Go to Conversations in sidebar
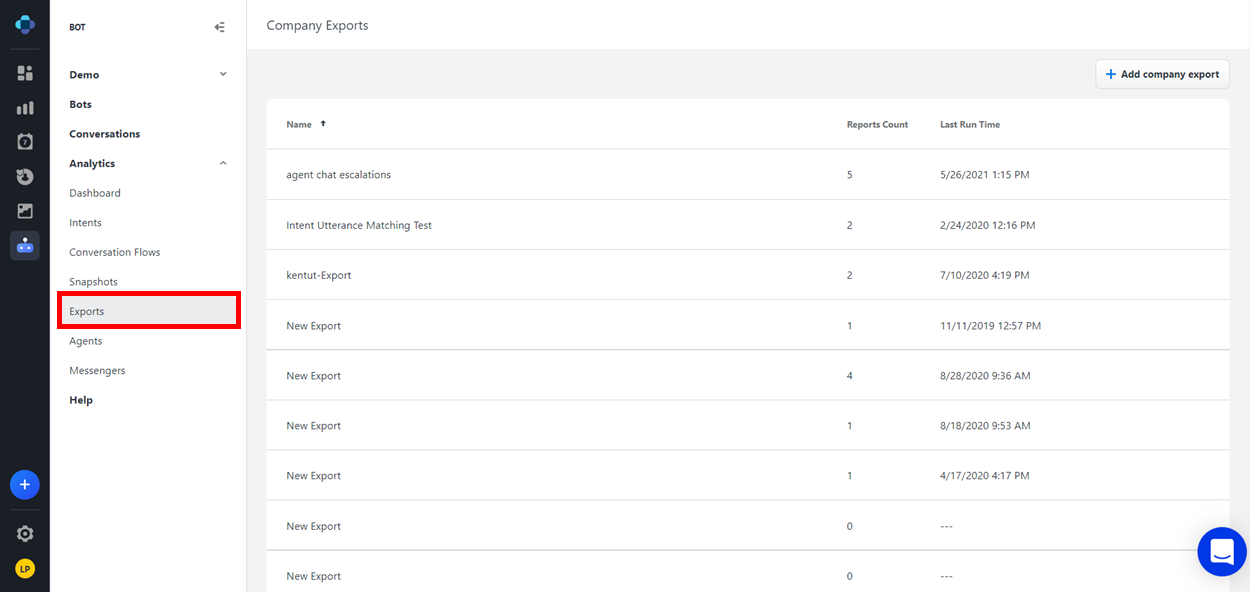 [104, 134]
